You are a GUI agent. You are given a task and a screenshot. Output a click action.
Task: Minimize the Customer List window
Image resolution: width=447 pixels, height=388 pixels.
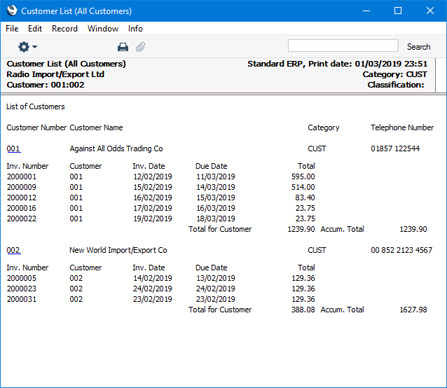click(x=366, y=11)
